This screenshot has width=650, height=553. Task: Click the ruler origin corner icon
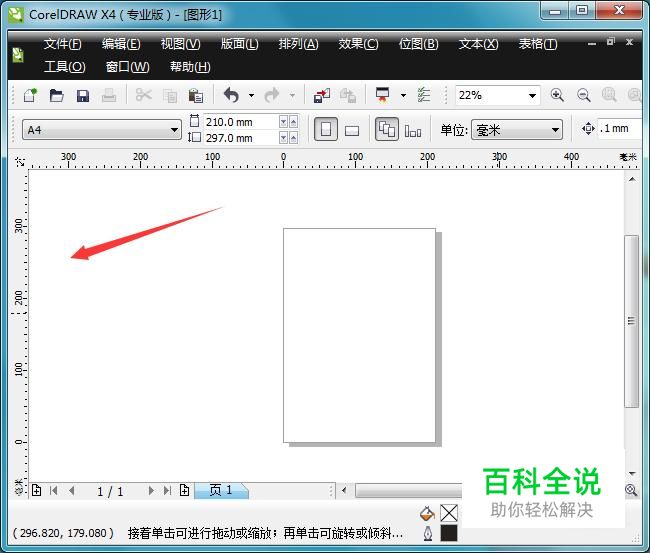click(x=19, y=161)
